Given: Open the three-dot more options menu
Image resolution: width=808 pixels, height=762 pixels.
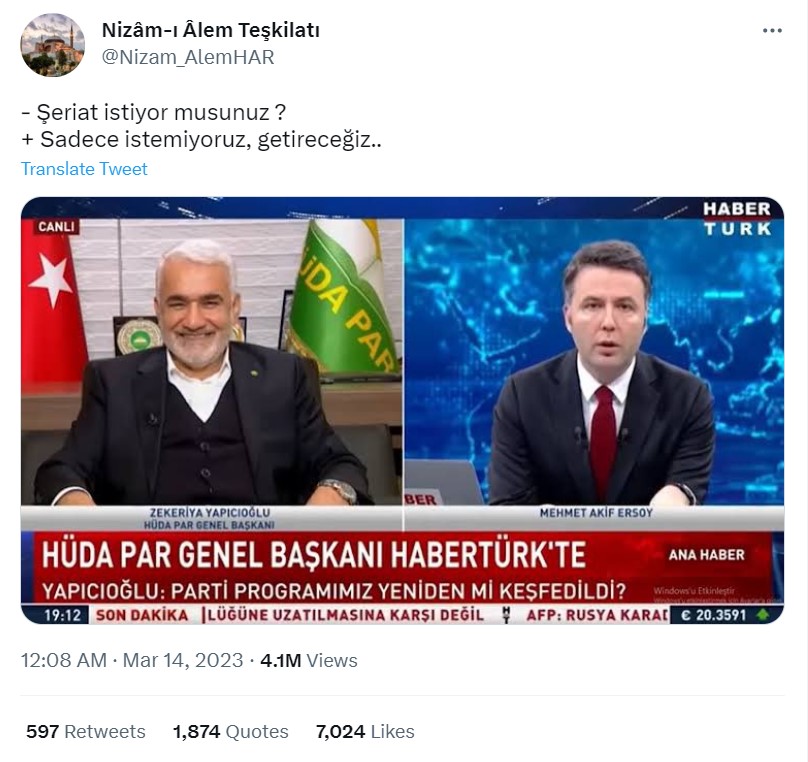Looking at the screenshot, I should click(x=772, y=31).
